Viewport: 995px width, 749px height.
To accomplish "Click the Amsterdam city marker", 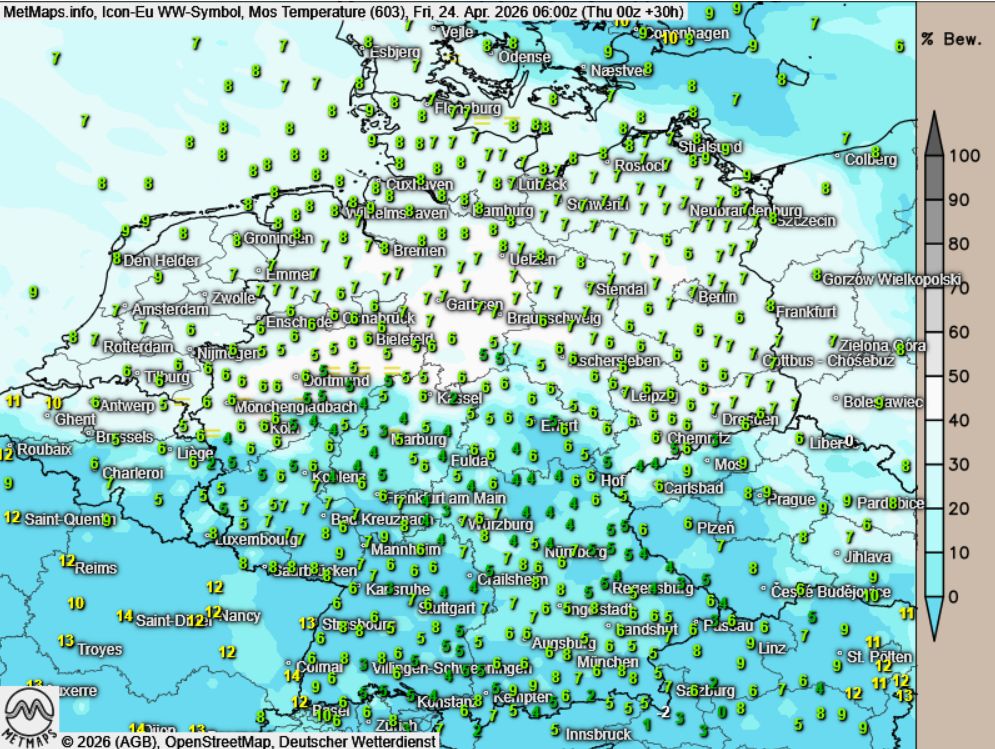I will tap(125, 306).
